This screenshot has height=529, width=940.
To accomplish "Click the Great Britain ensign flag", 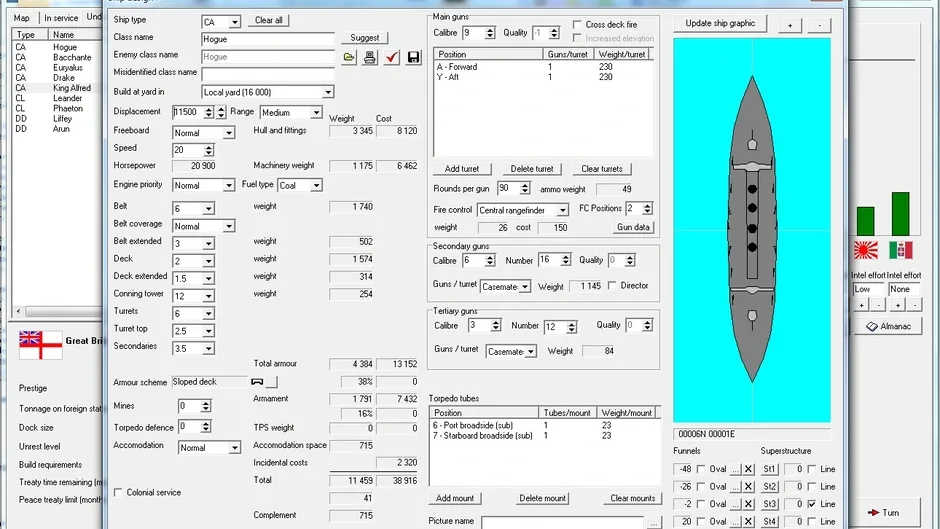I will (40, 345).
